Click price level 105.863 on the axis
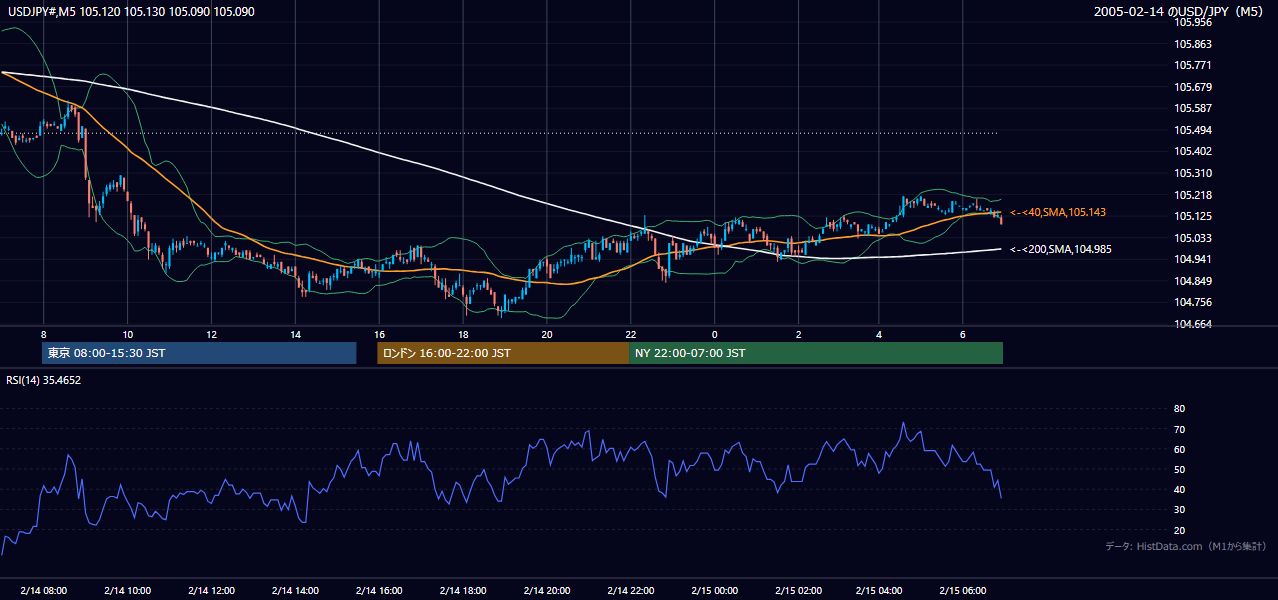 [x=1192, y=44]
